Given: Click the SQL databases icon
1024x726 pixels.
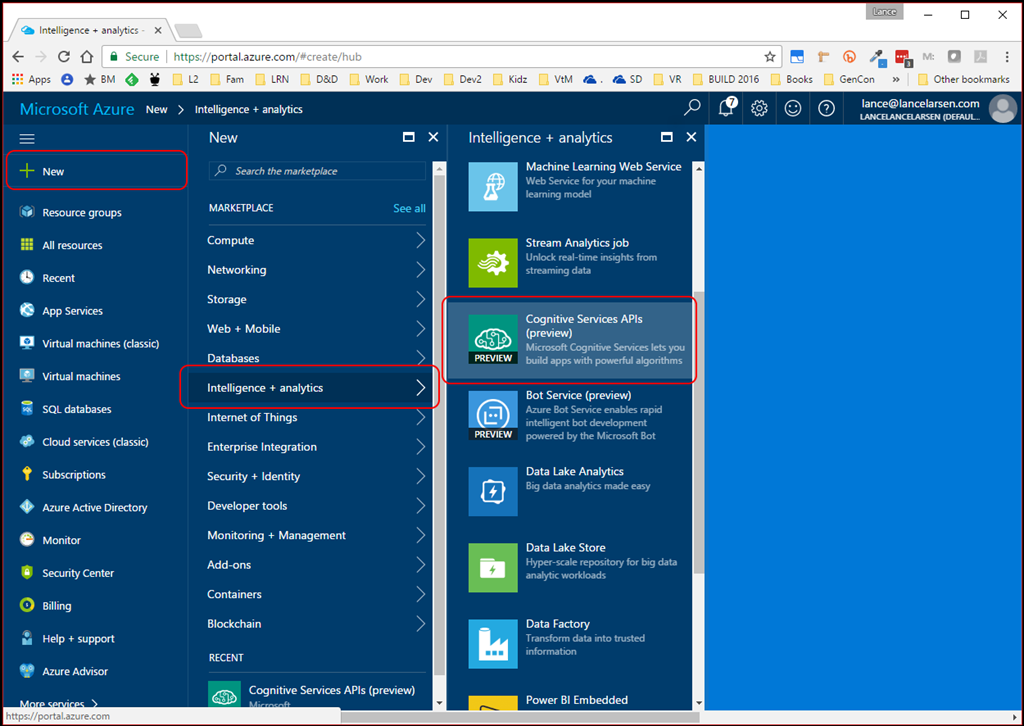Looking at the screenshot, I should coord(27,409).
